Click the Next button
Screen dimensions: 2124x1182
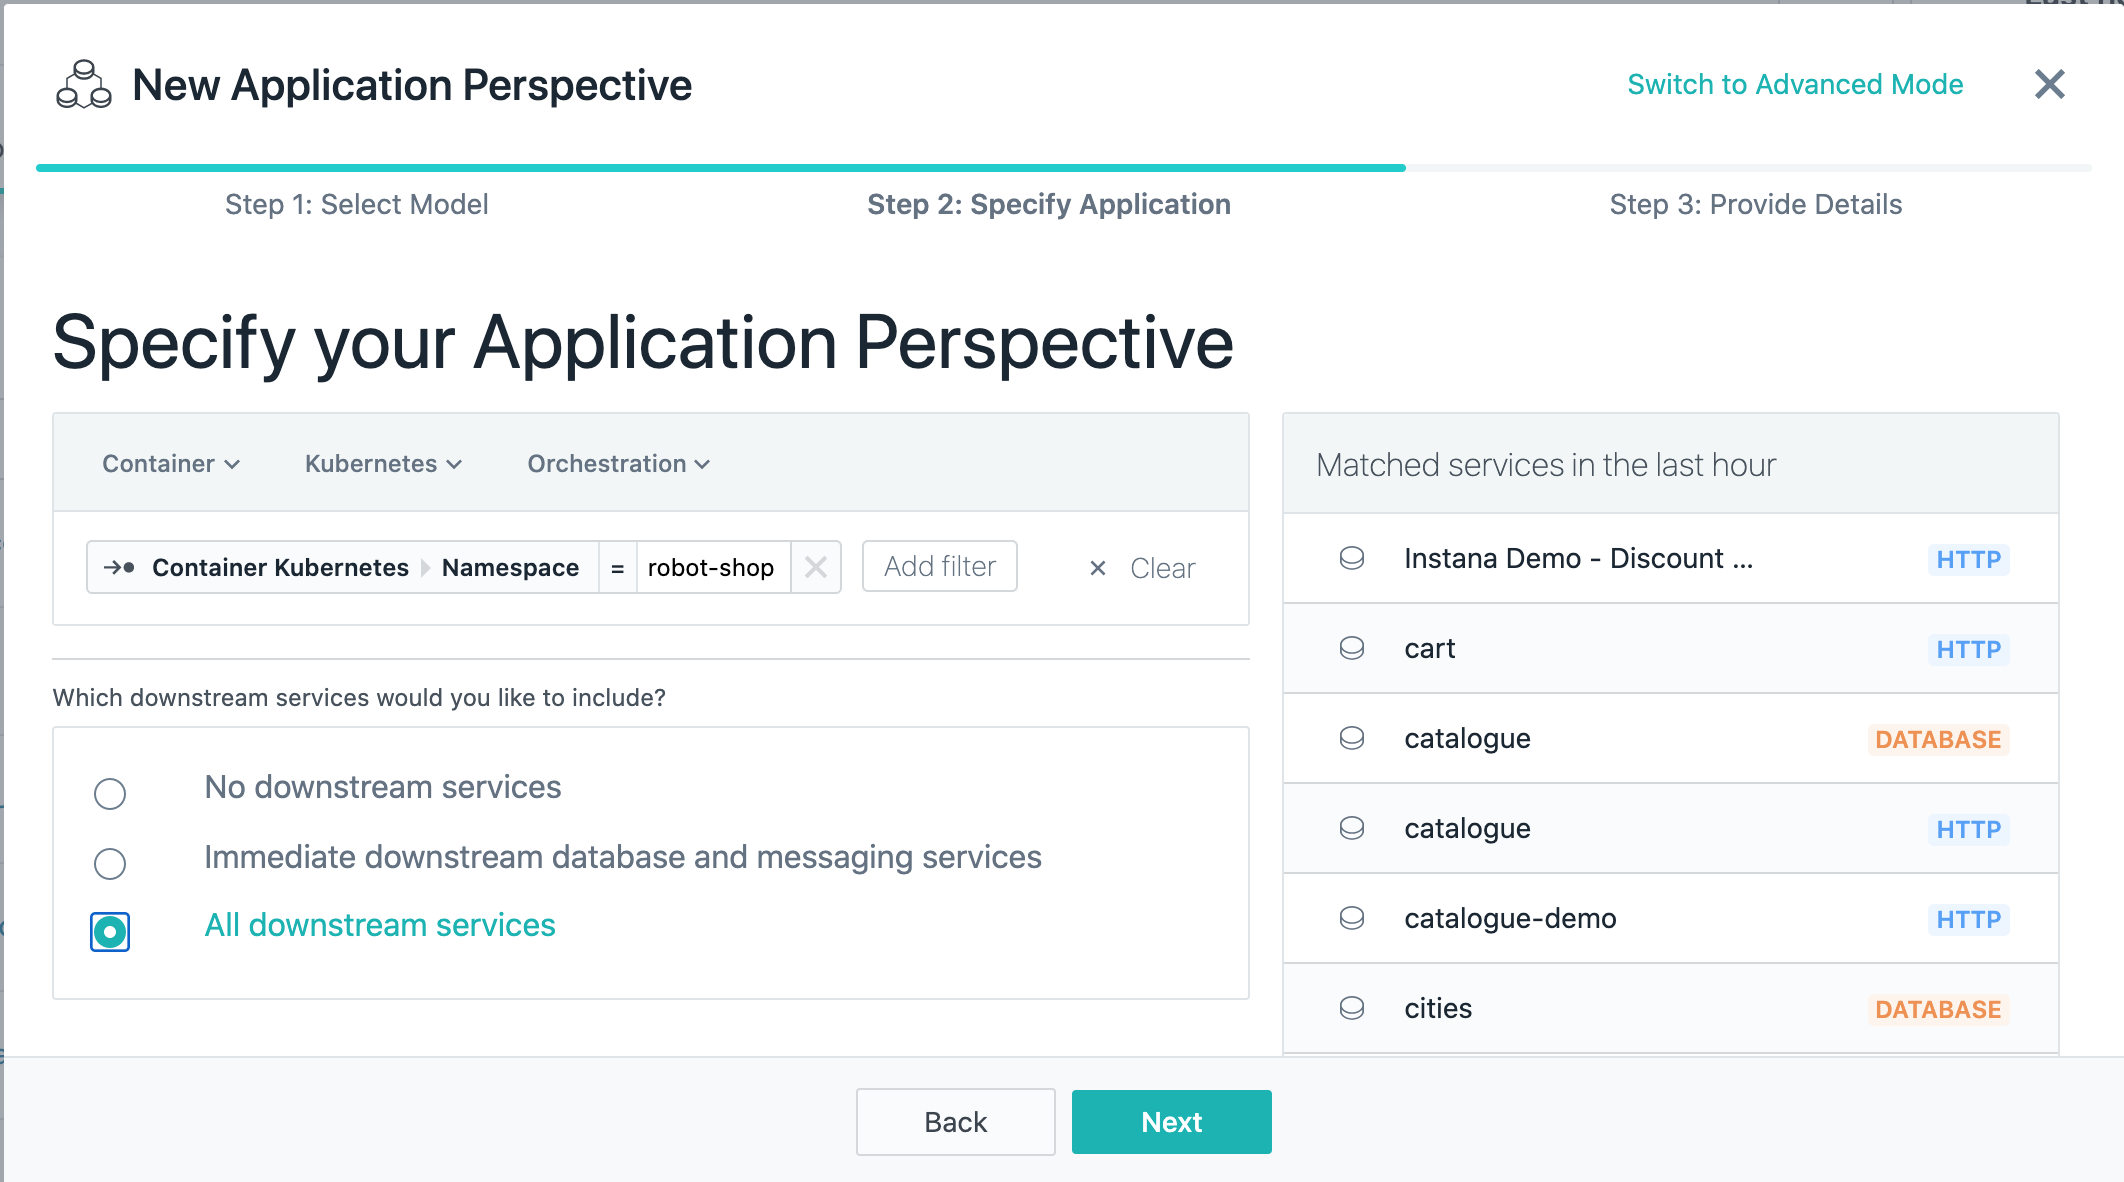tap(1172, 1122)
